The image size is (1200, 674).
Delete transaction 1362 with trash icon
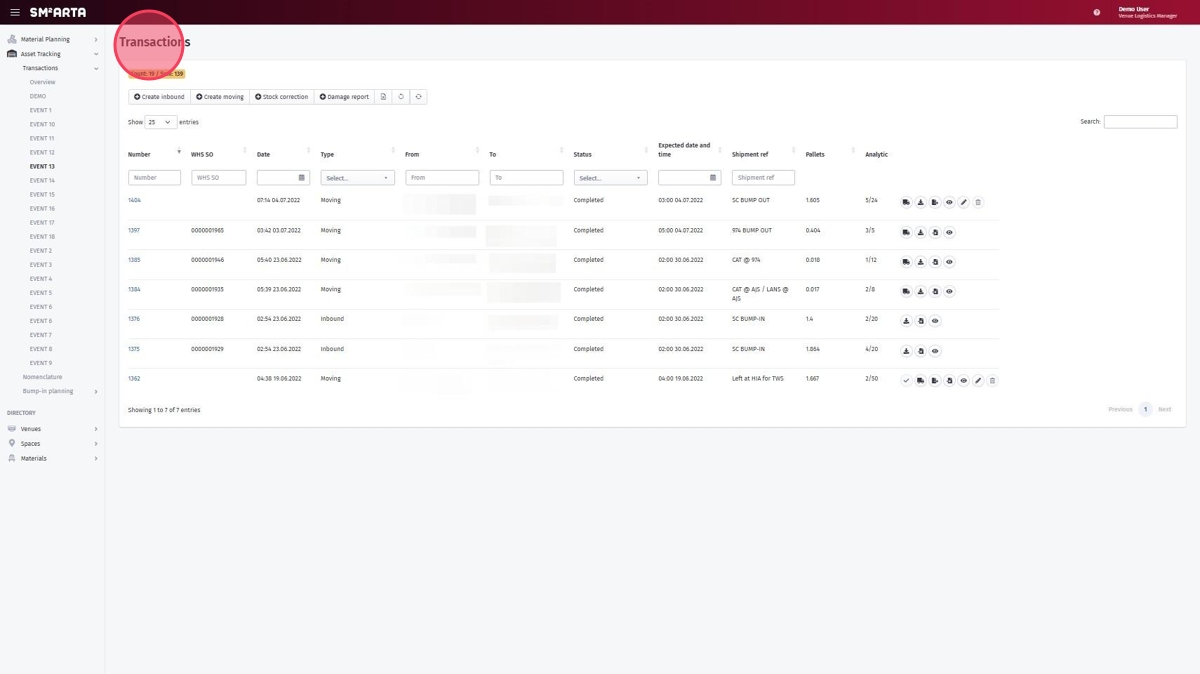coord(992,381)
